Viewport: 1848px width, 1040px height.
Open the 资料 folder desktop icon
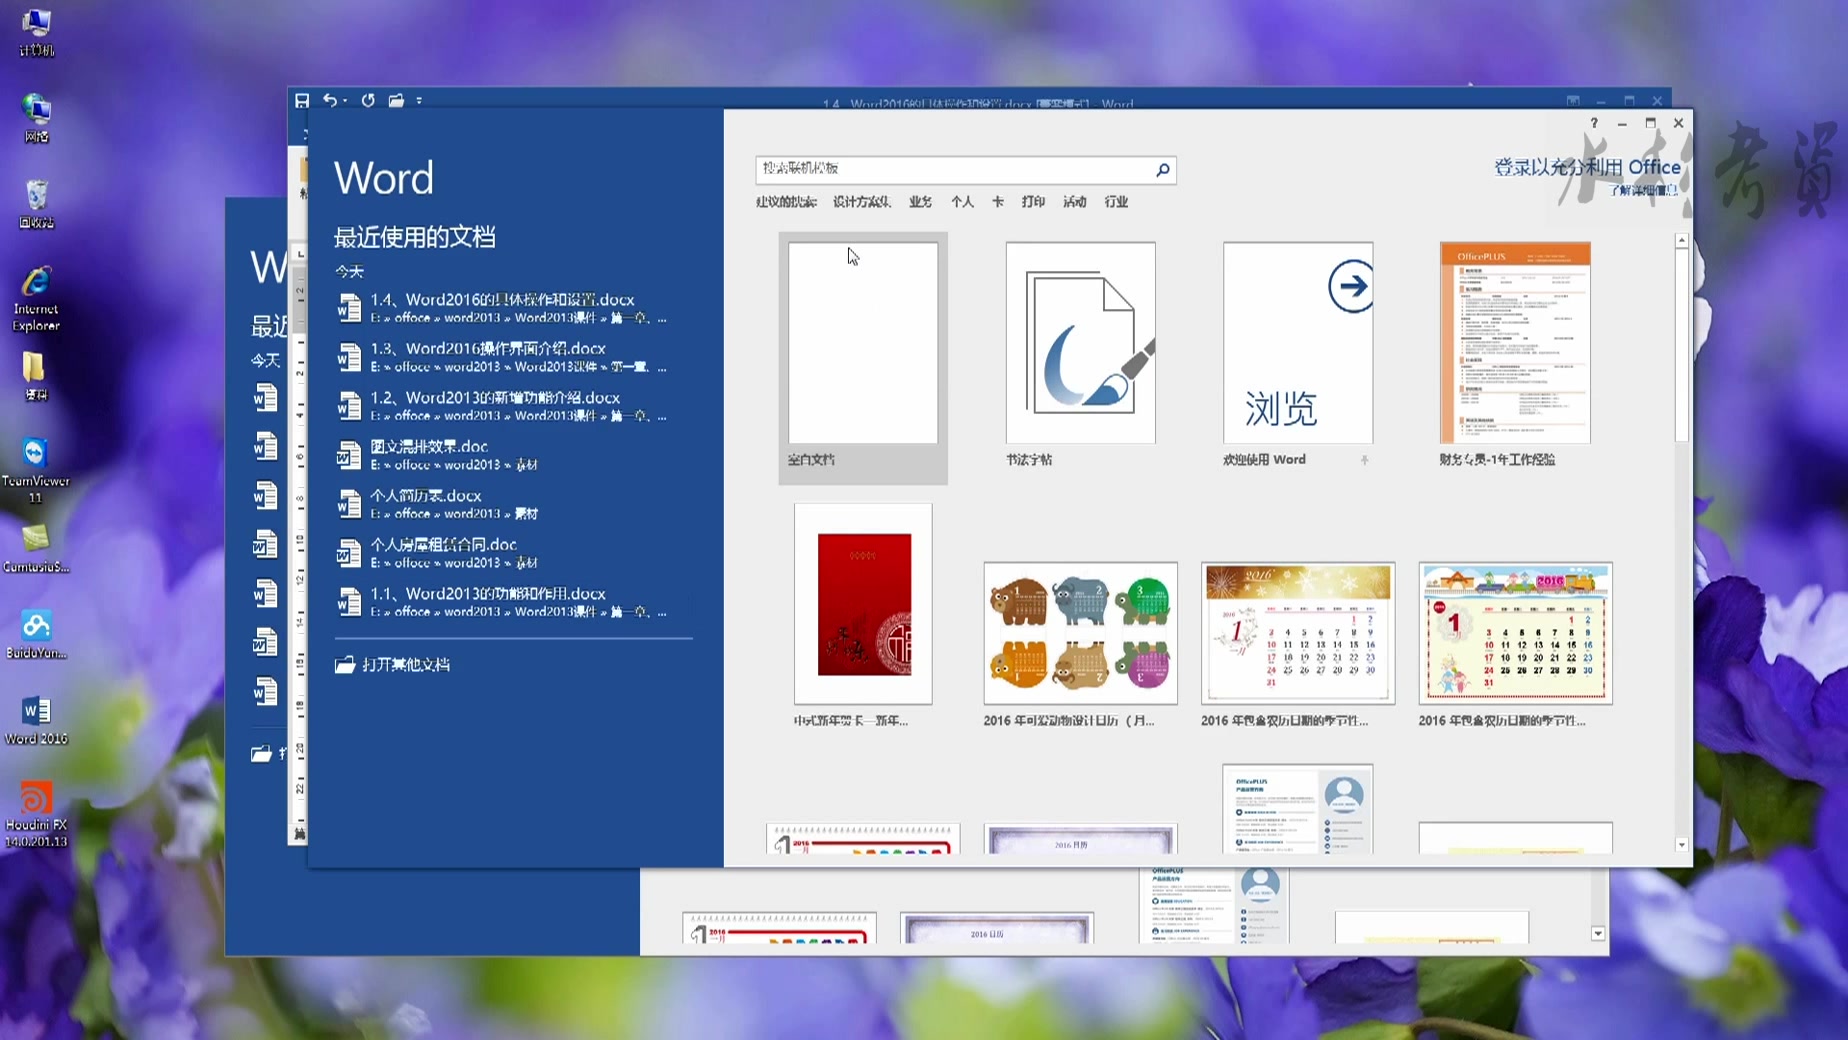(x=36, y=376)
